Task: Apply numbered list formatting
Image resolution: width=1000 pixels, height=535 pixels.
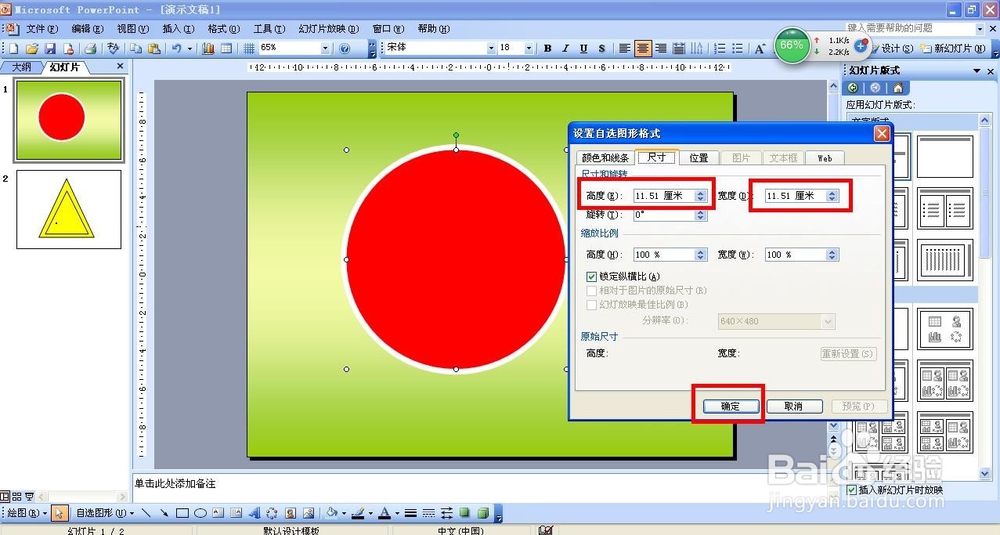Action: (x=720, y=48)
